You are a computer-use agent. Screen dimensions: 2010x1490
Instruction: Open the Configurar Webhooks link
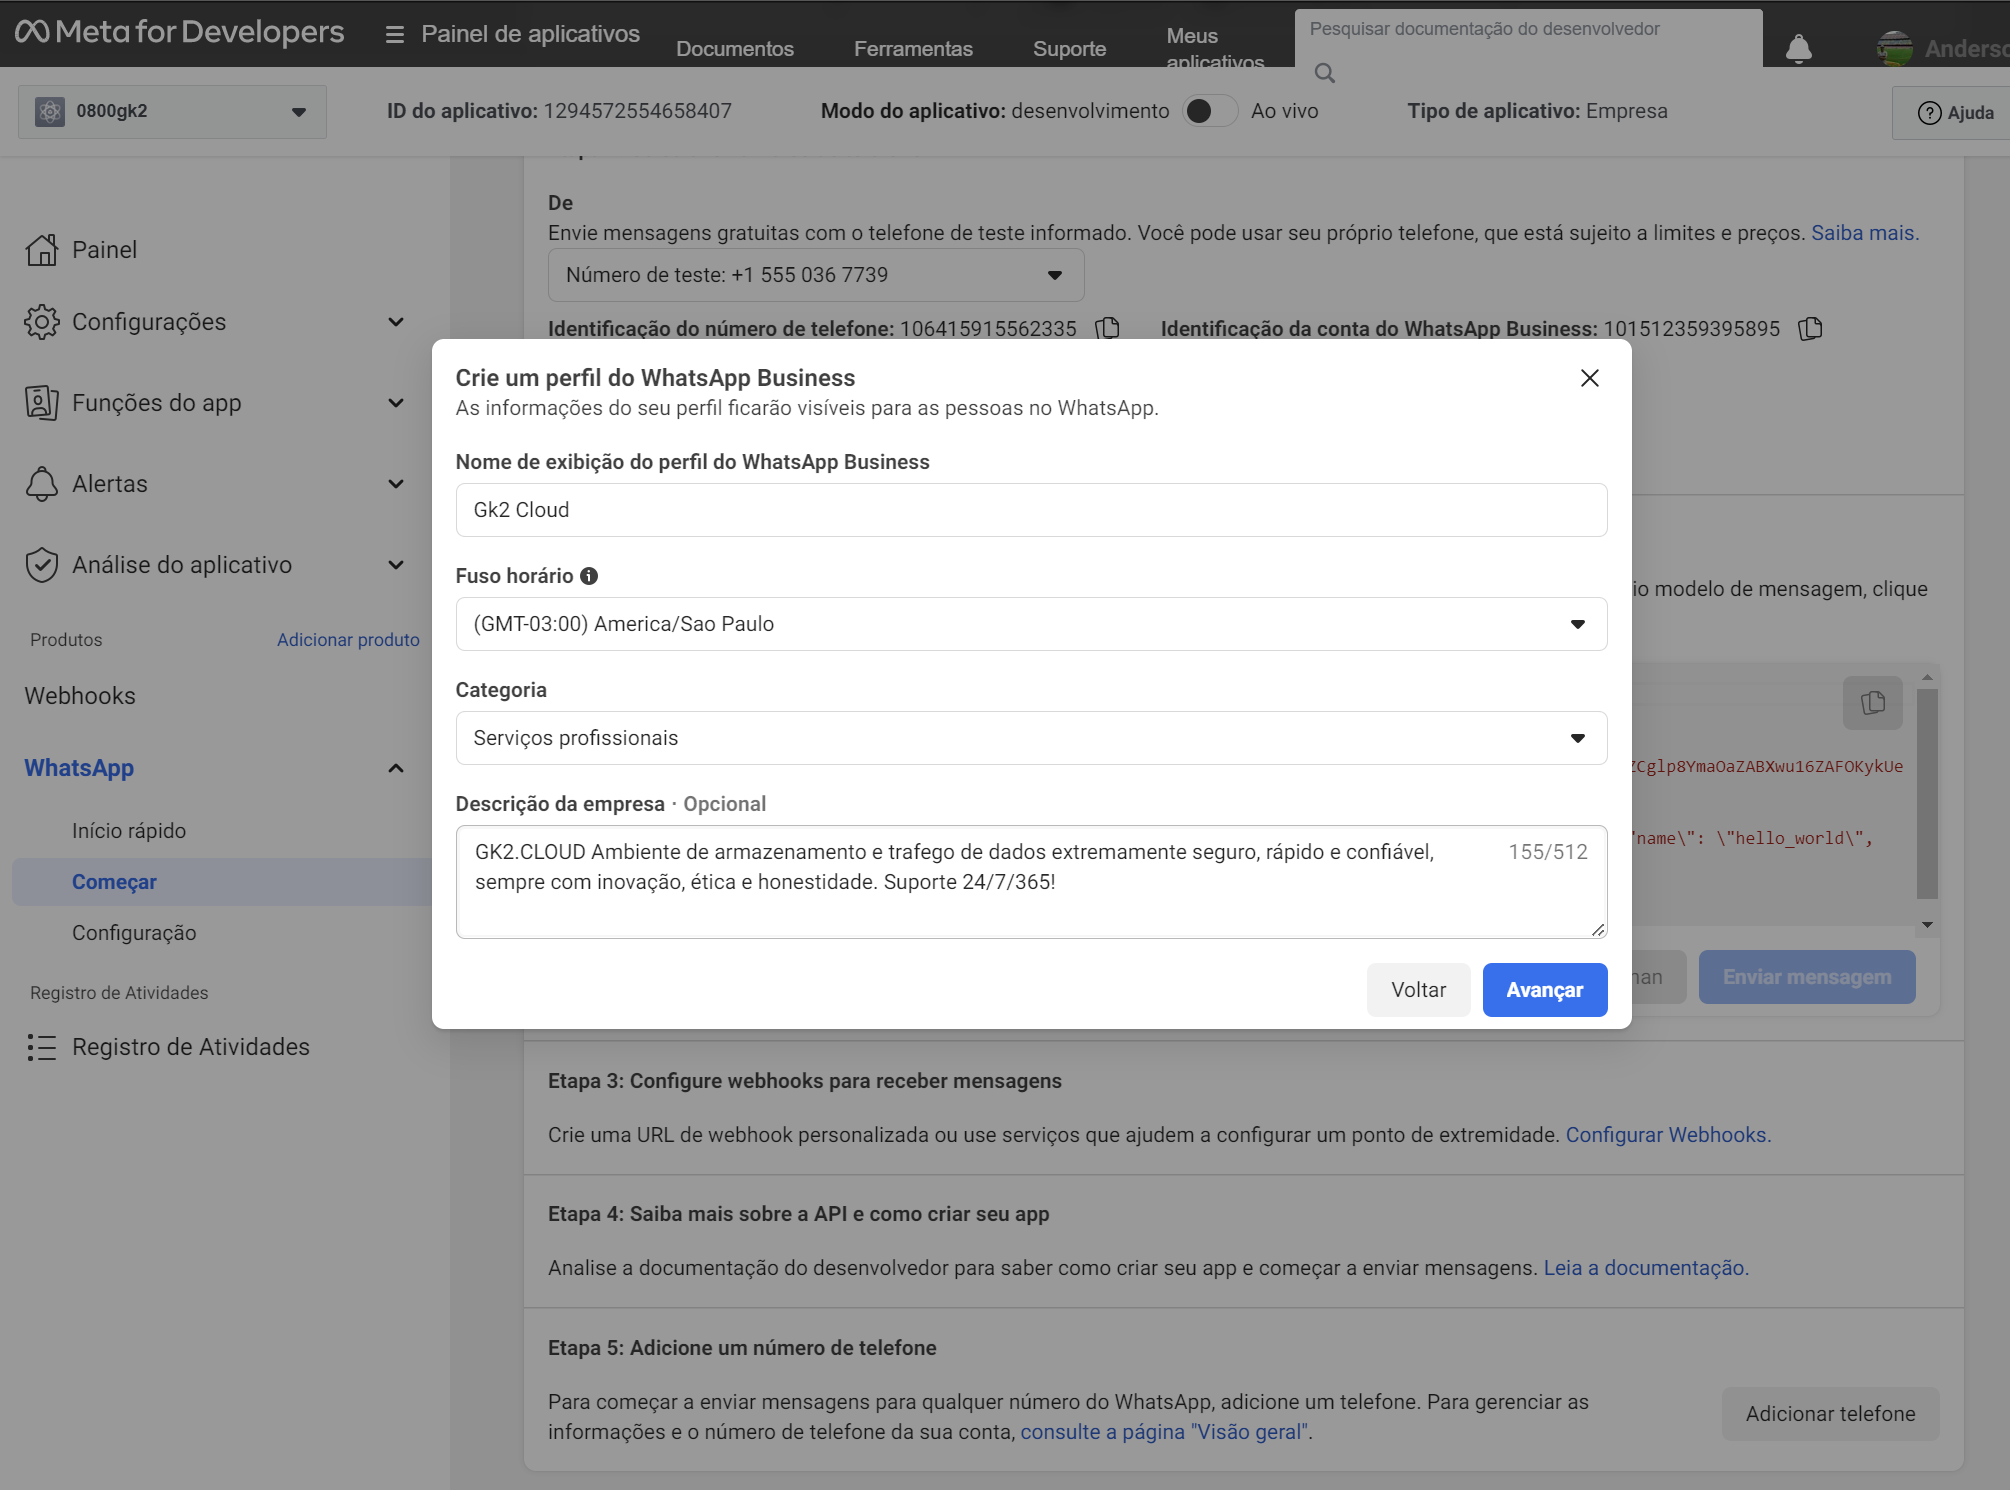[x=1668, y=1135]
